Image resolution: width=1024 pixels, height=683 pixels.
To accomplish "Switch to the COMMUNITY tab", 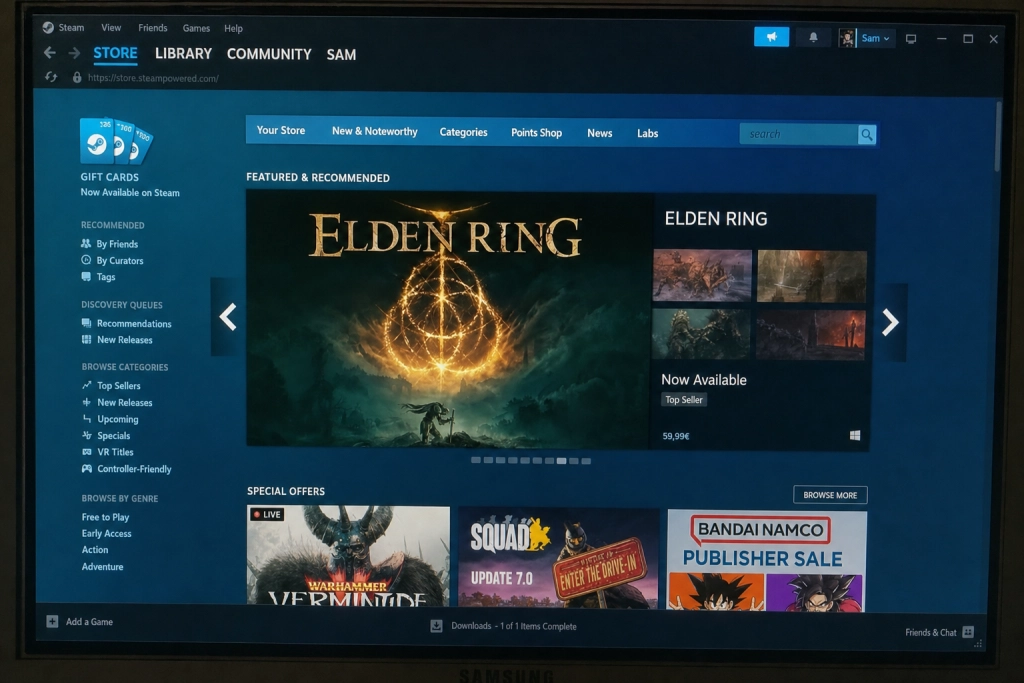I will pos(269,54).
